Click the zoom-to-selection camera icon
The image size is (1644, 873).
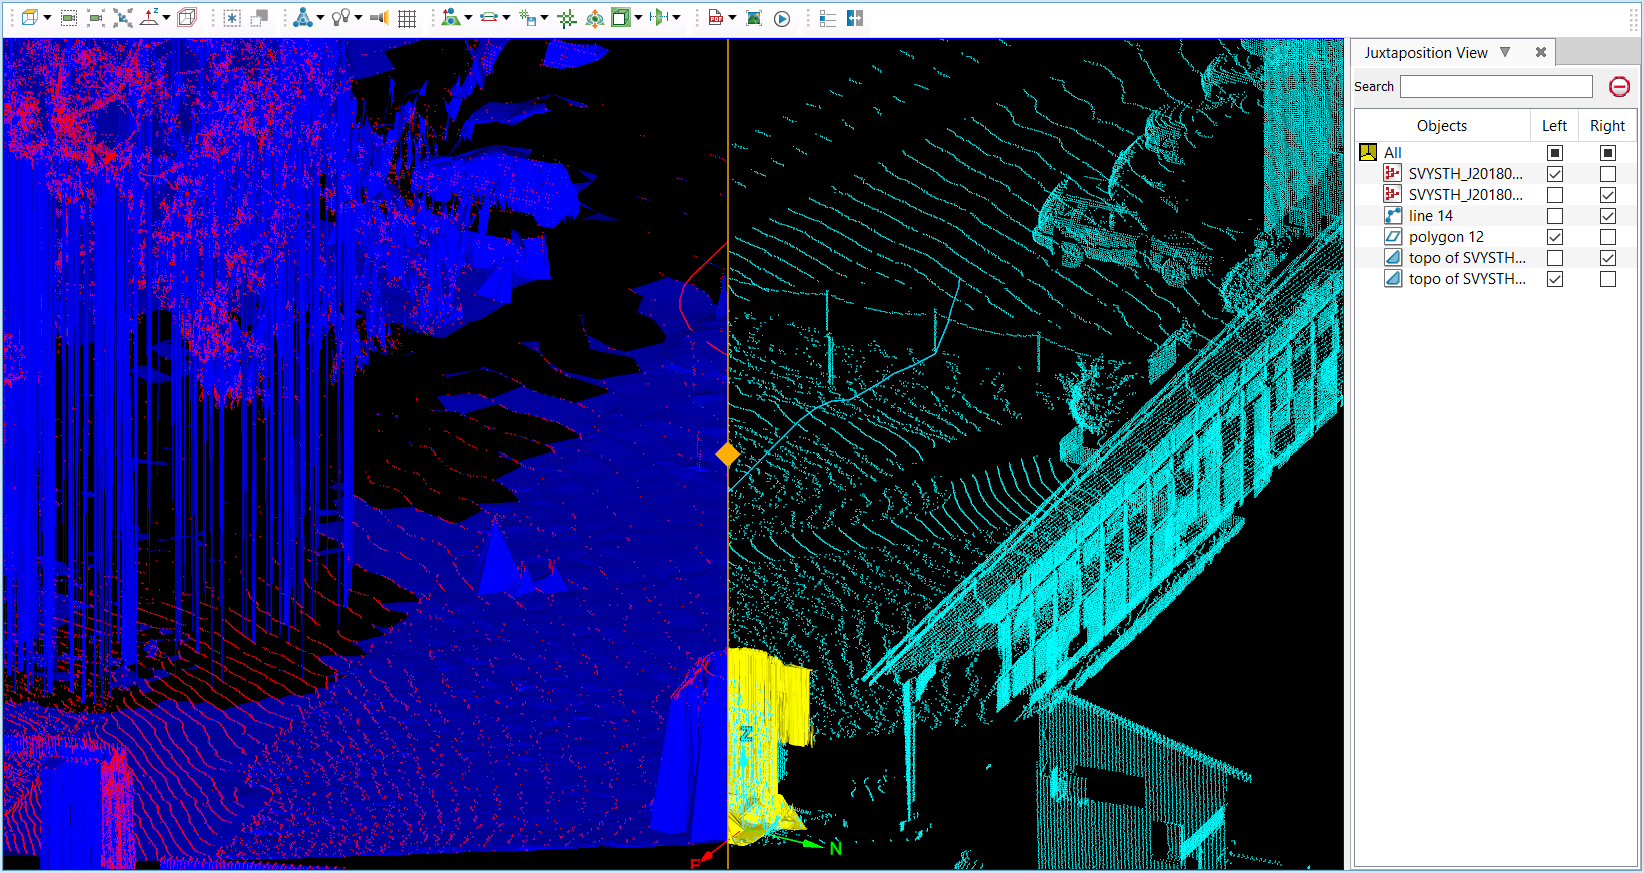pyautogui.click(x=69, y=18)
